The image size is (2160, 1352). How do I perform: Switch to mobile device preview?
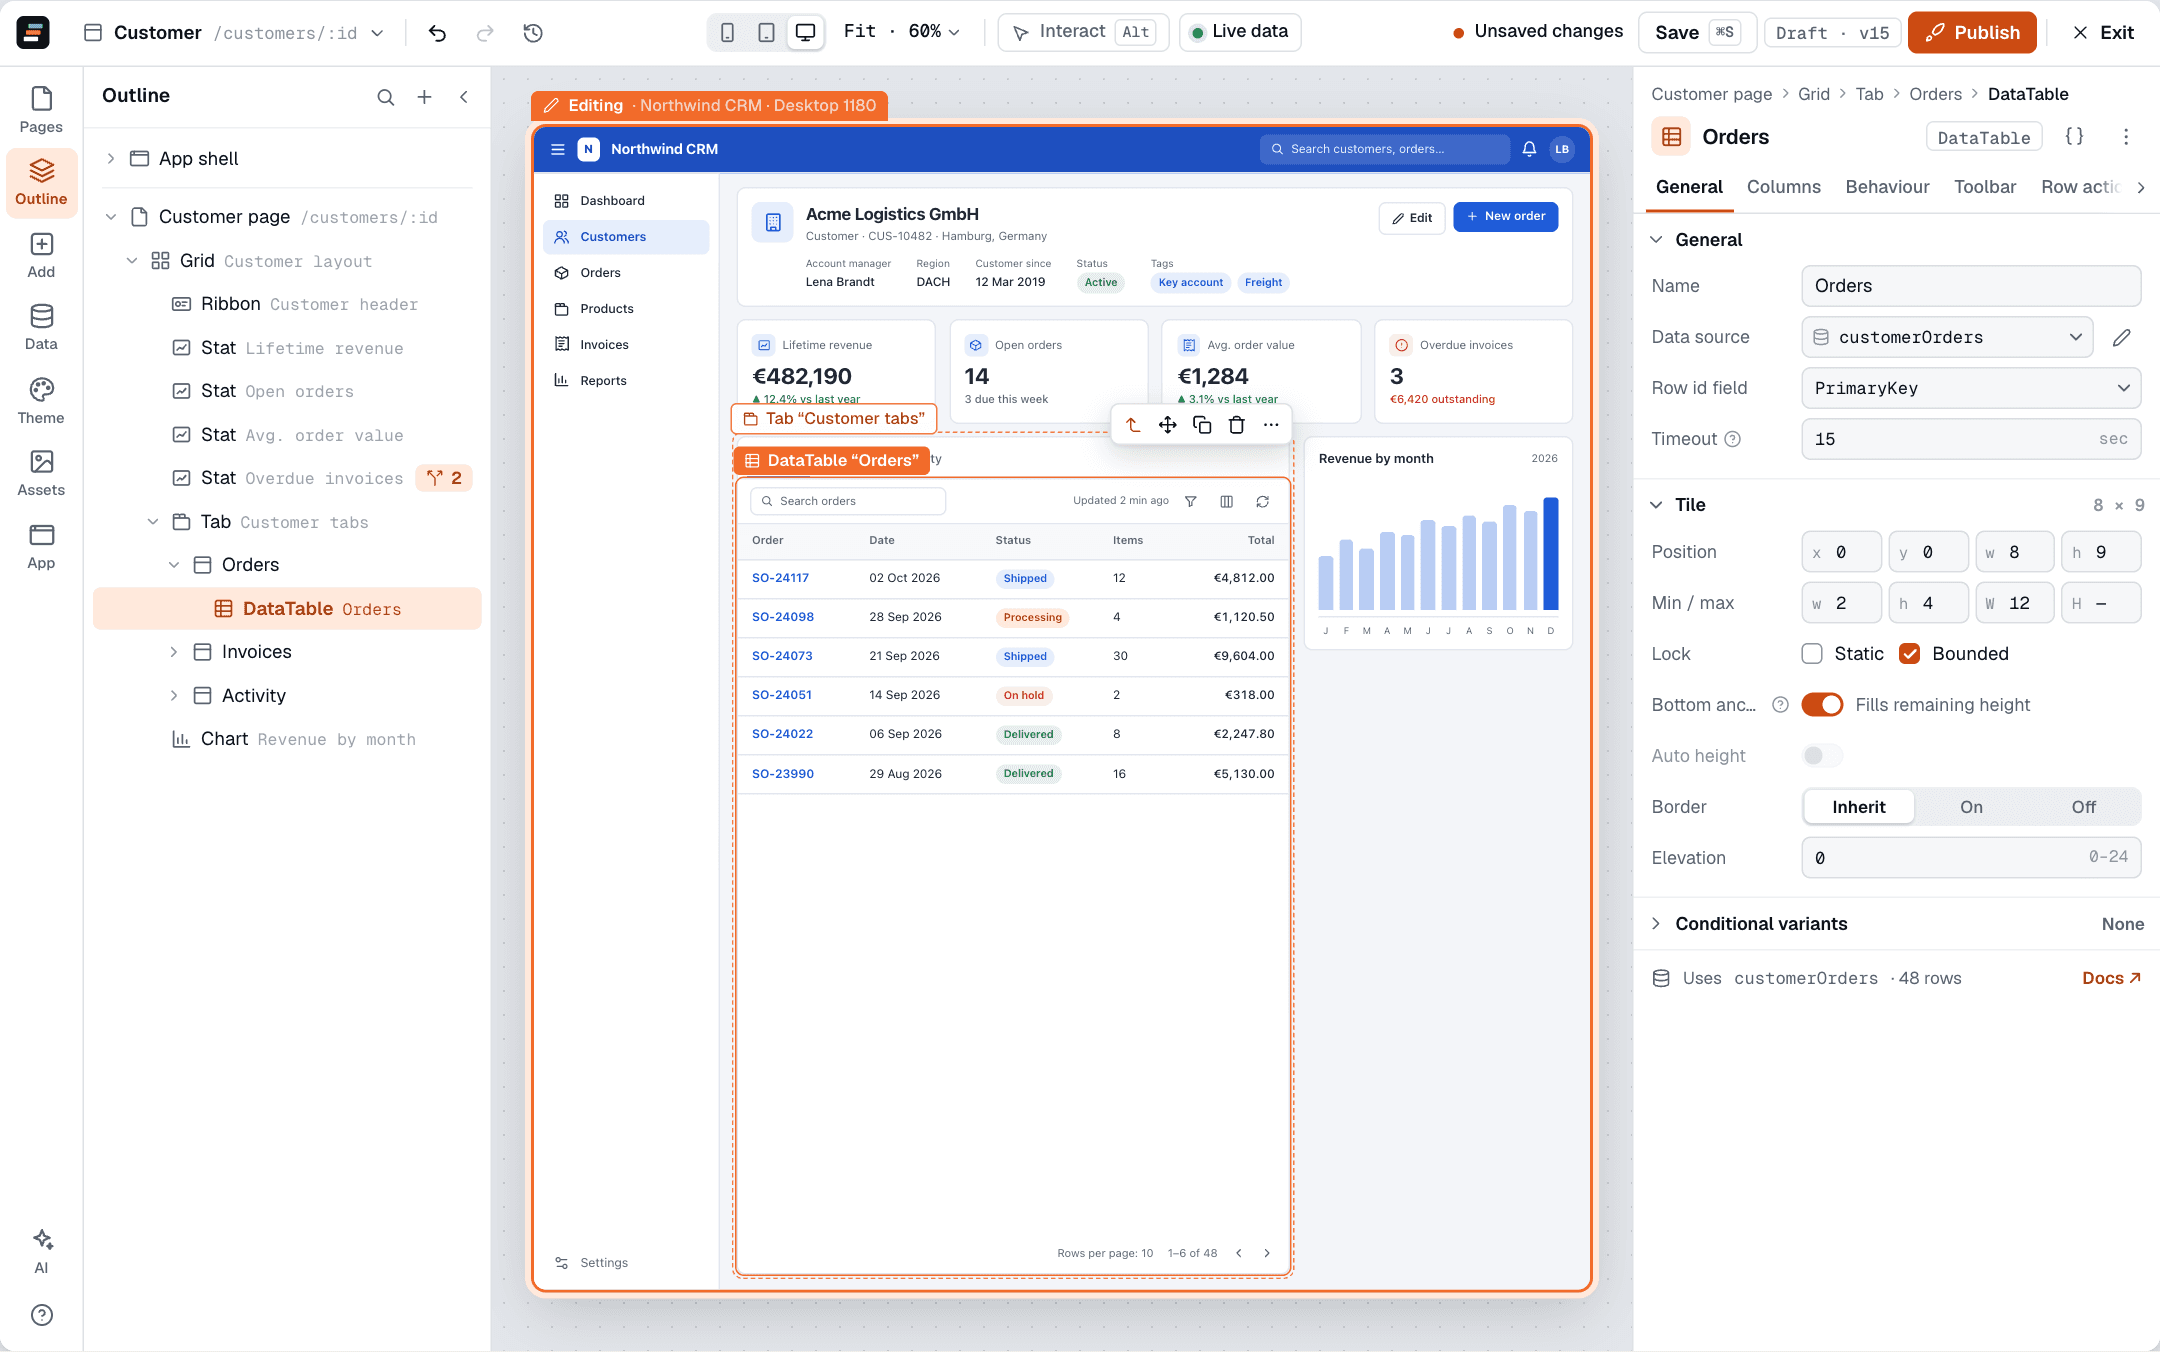[728, 33]
